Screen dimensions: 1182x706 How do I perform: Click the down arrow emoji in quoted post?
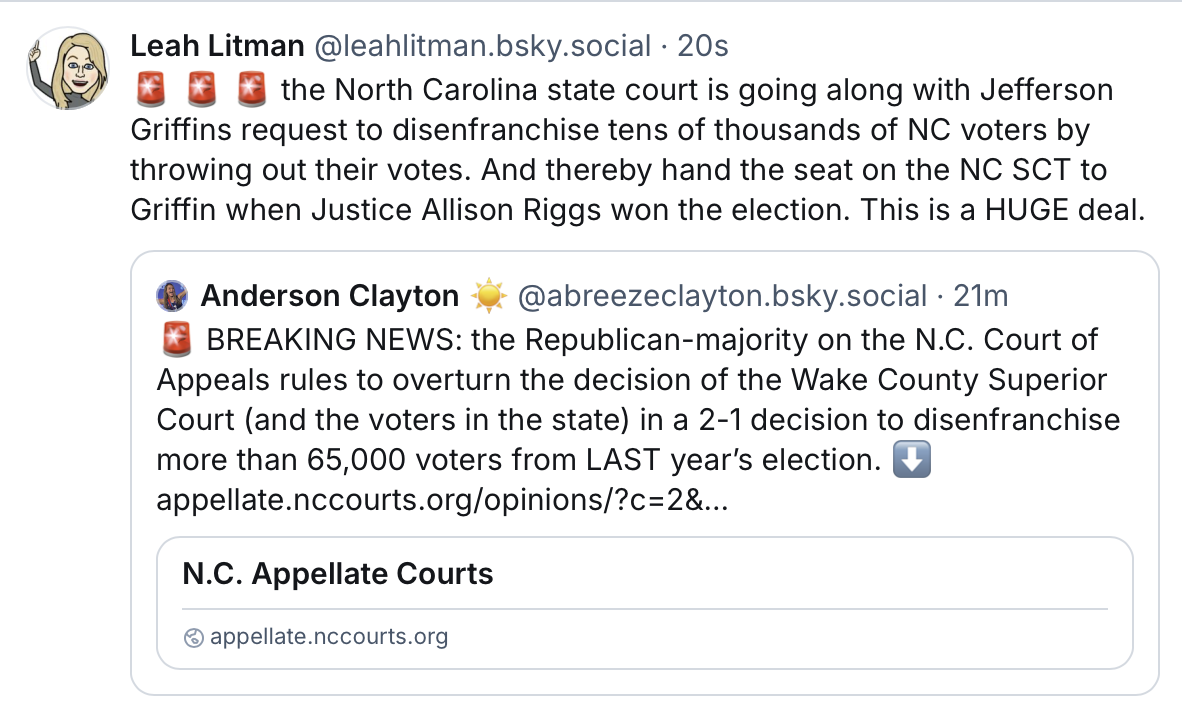pyautogui.click(x=910, y=461)
